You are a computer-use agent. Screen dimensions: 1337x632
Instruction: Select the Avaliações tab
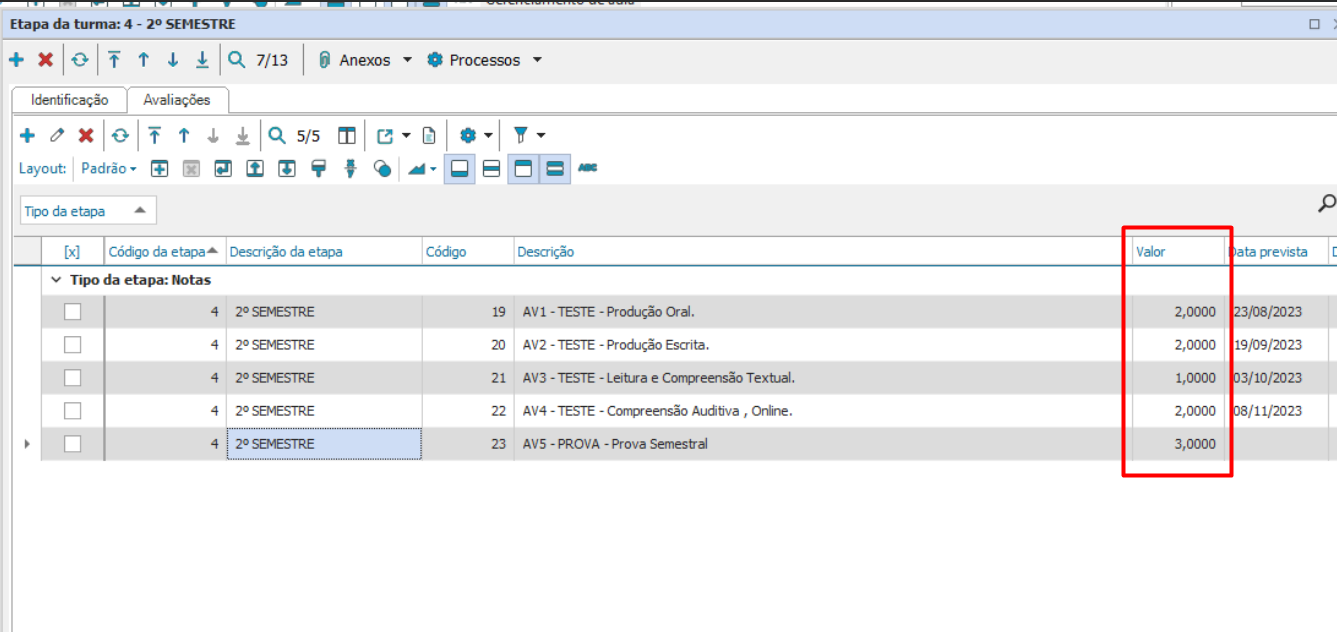(177, 100)
